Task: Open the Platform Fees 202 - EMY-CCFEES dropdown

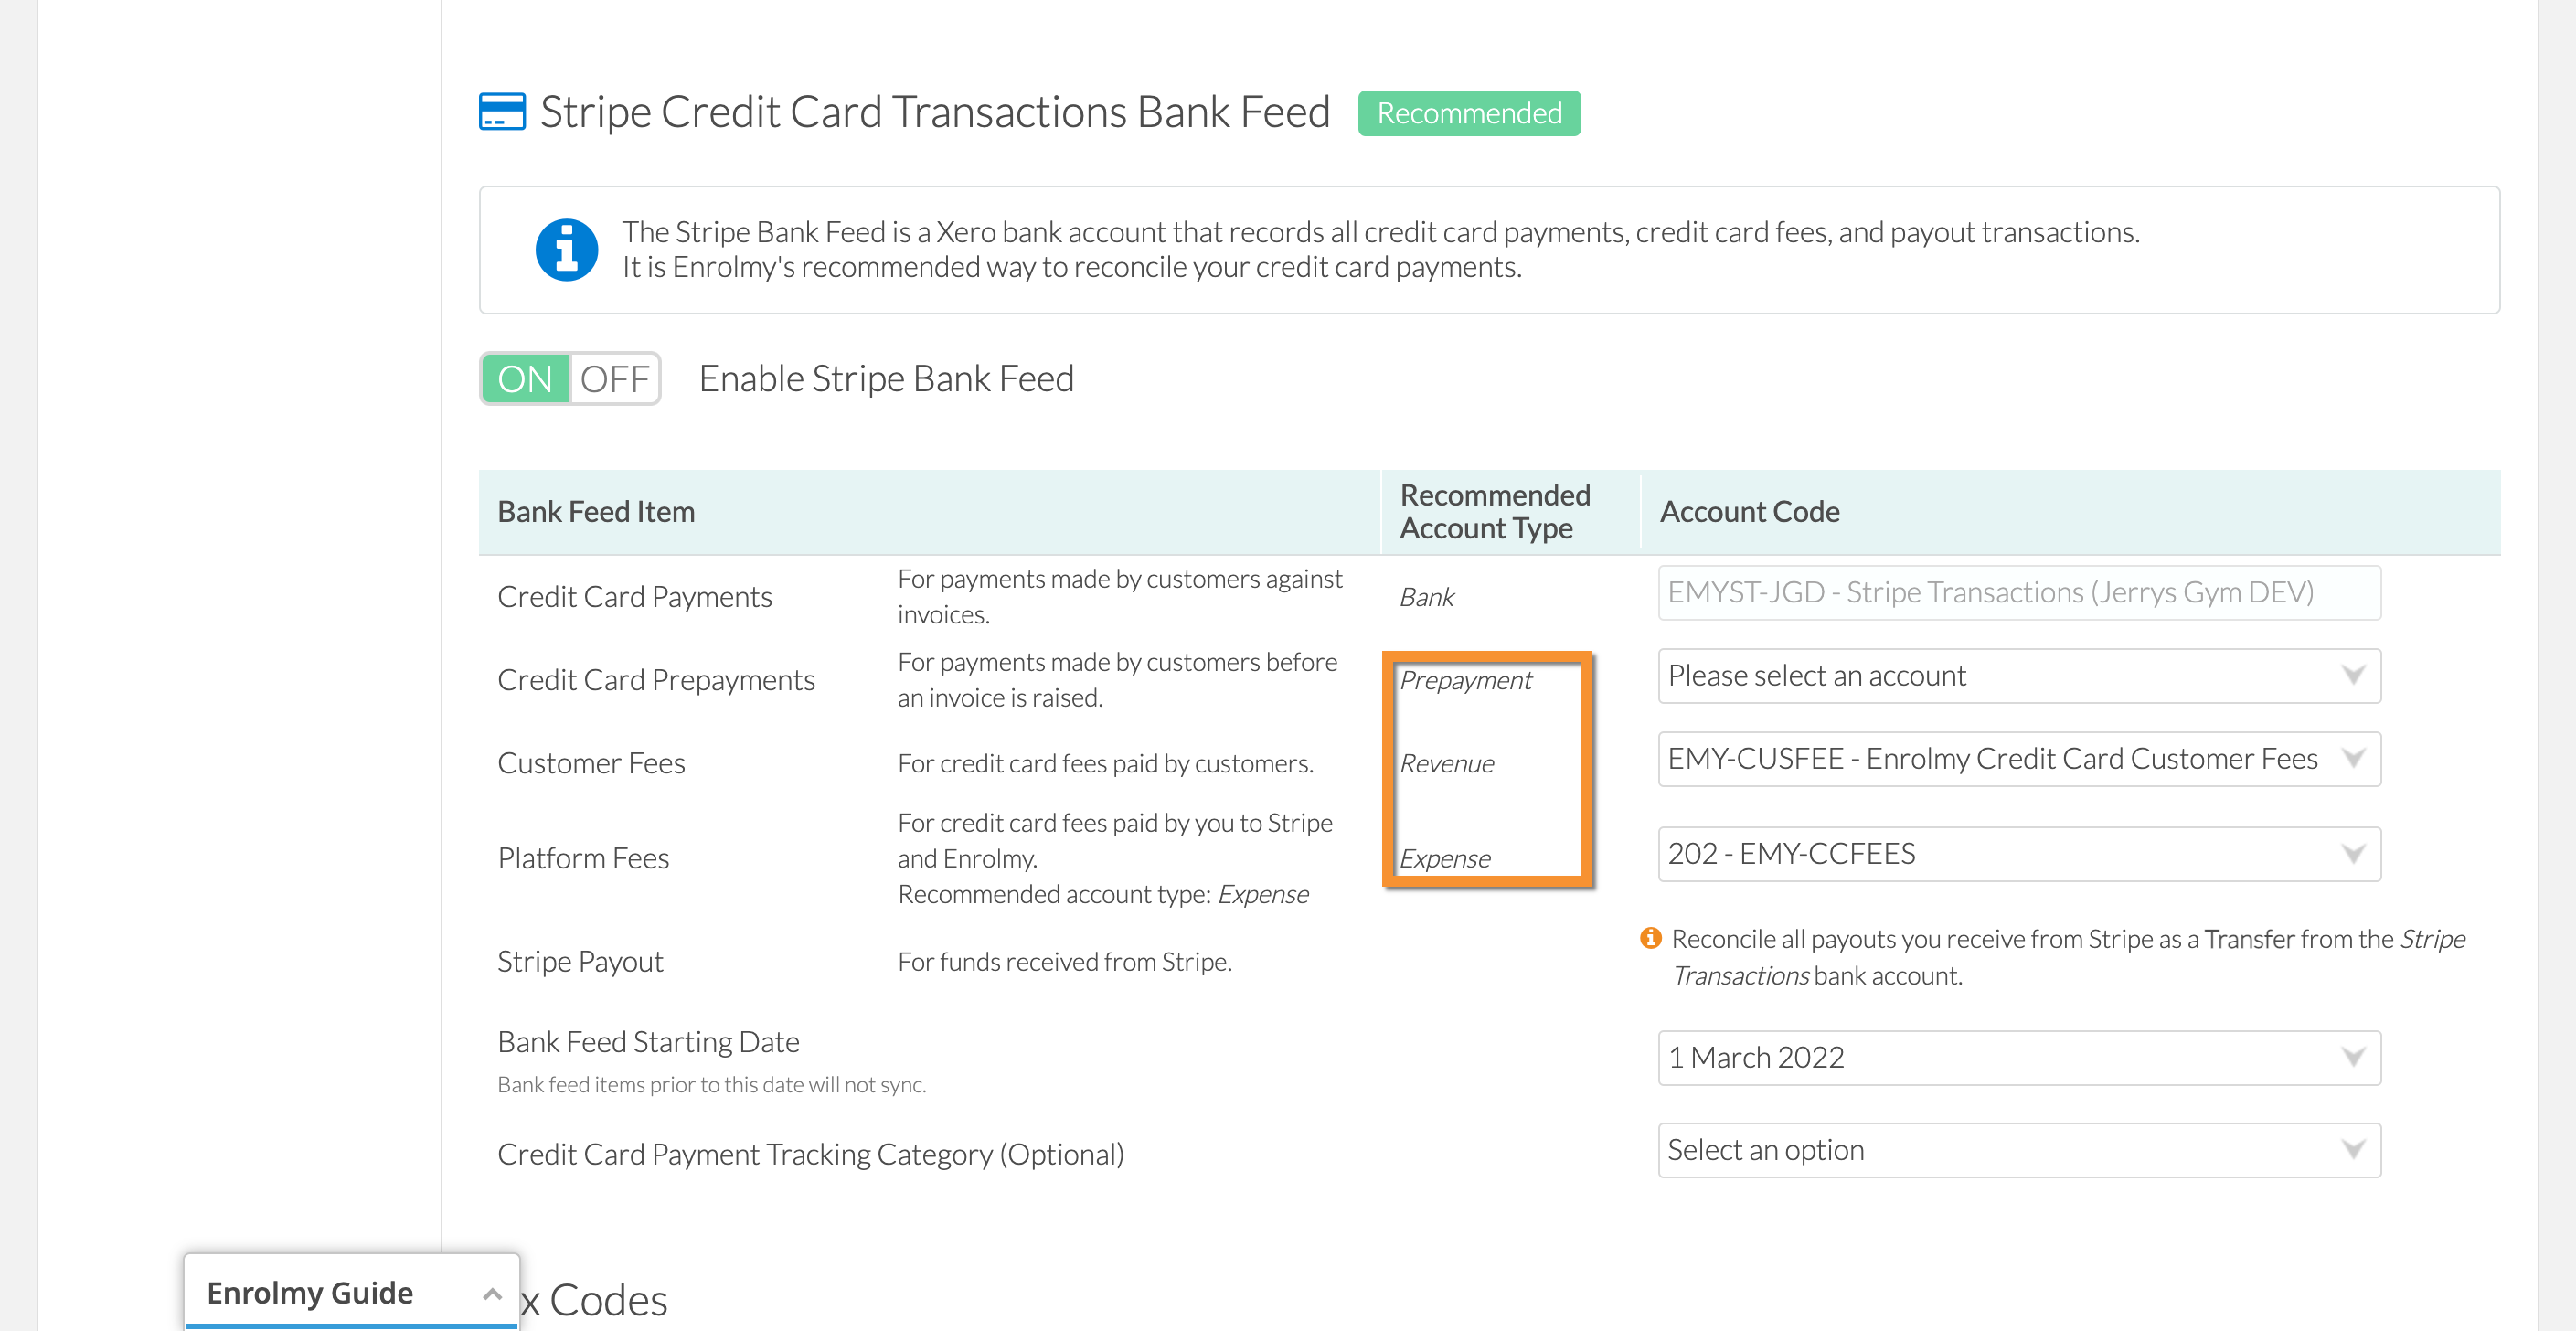Action: (x=2019, y=854)
